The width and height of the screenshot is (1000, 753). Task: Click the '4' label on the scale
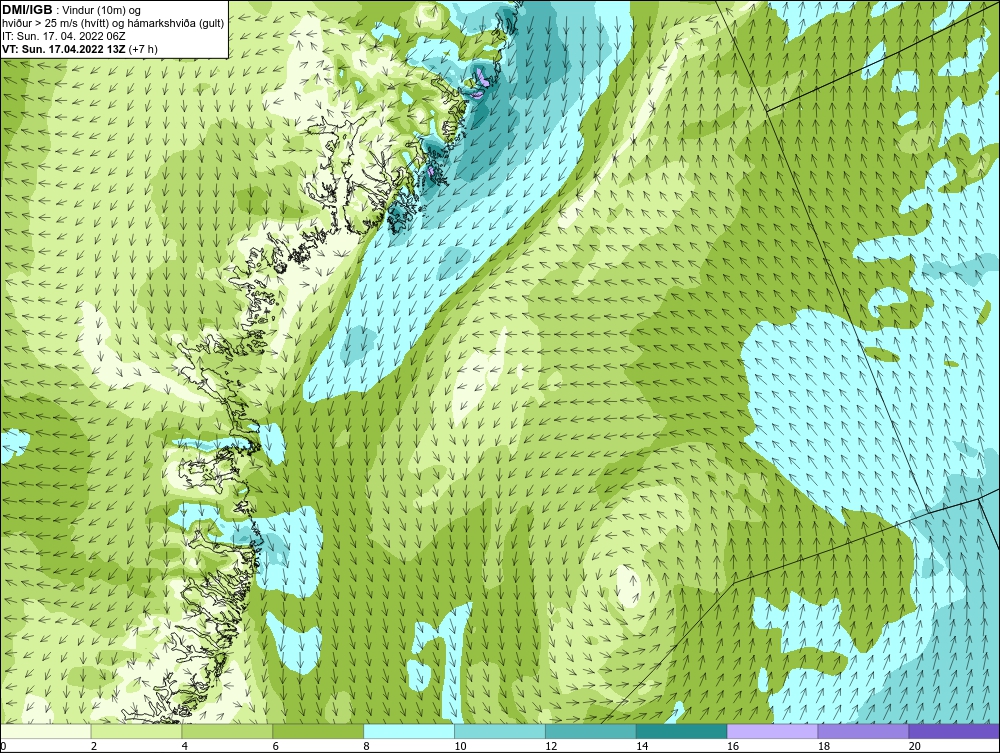[184, 746]
